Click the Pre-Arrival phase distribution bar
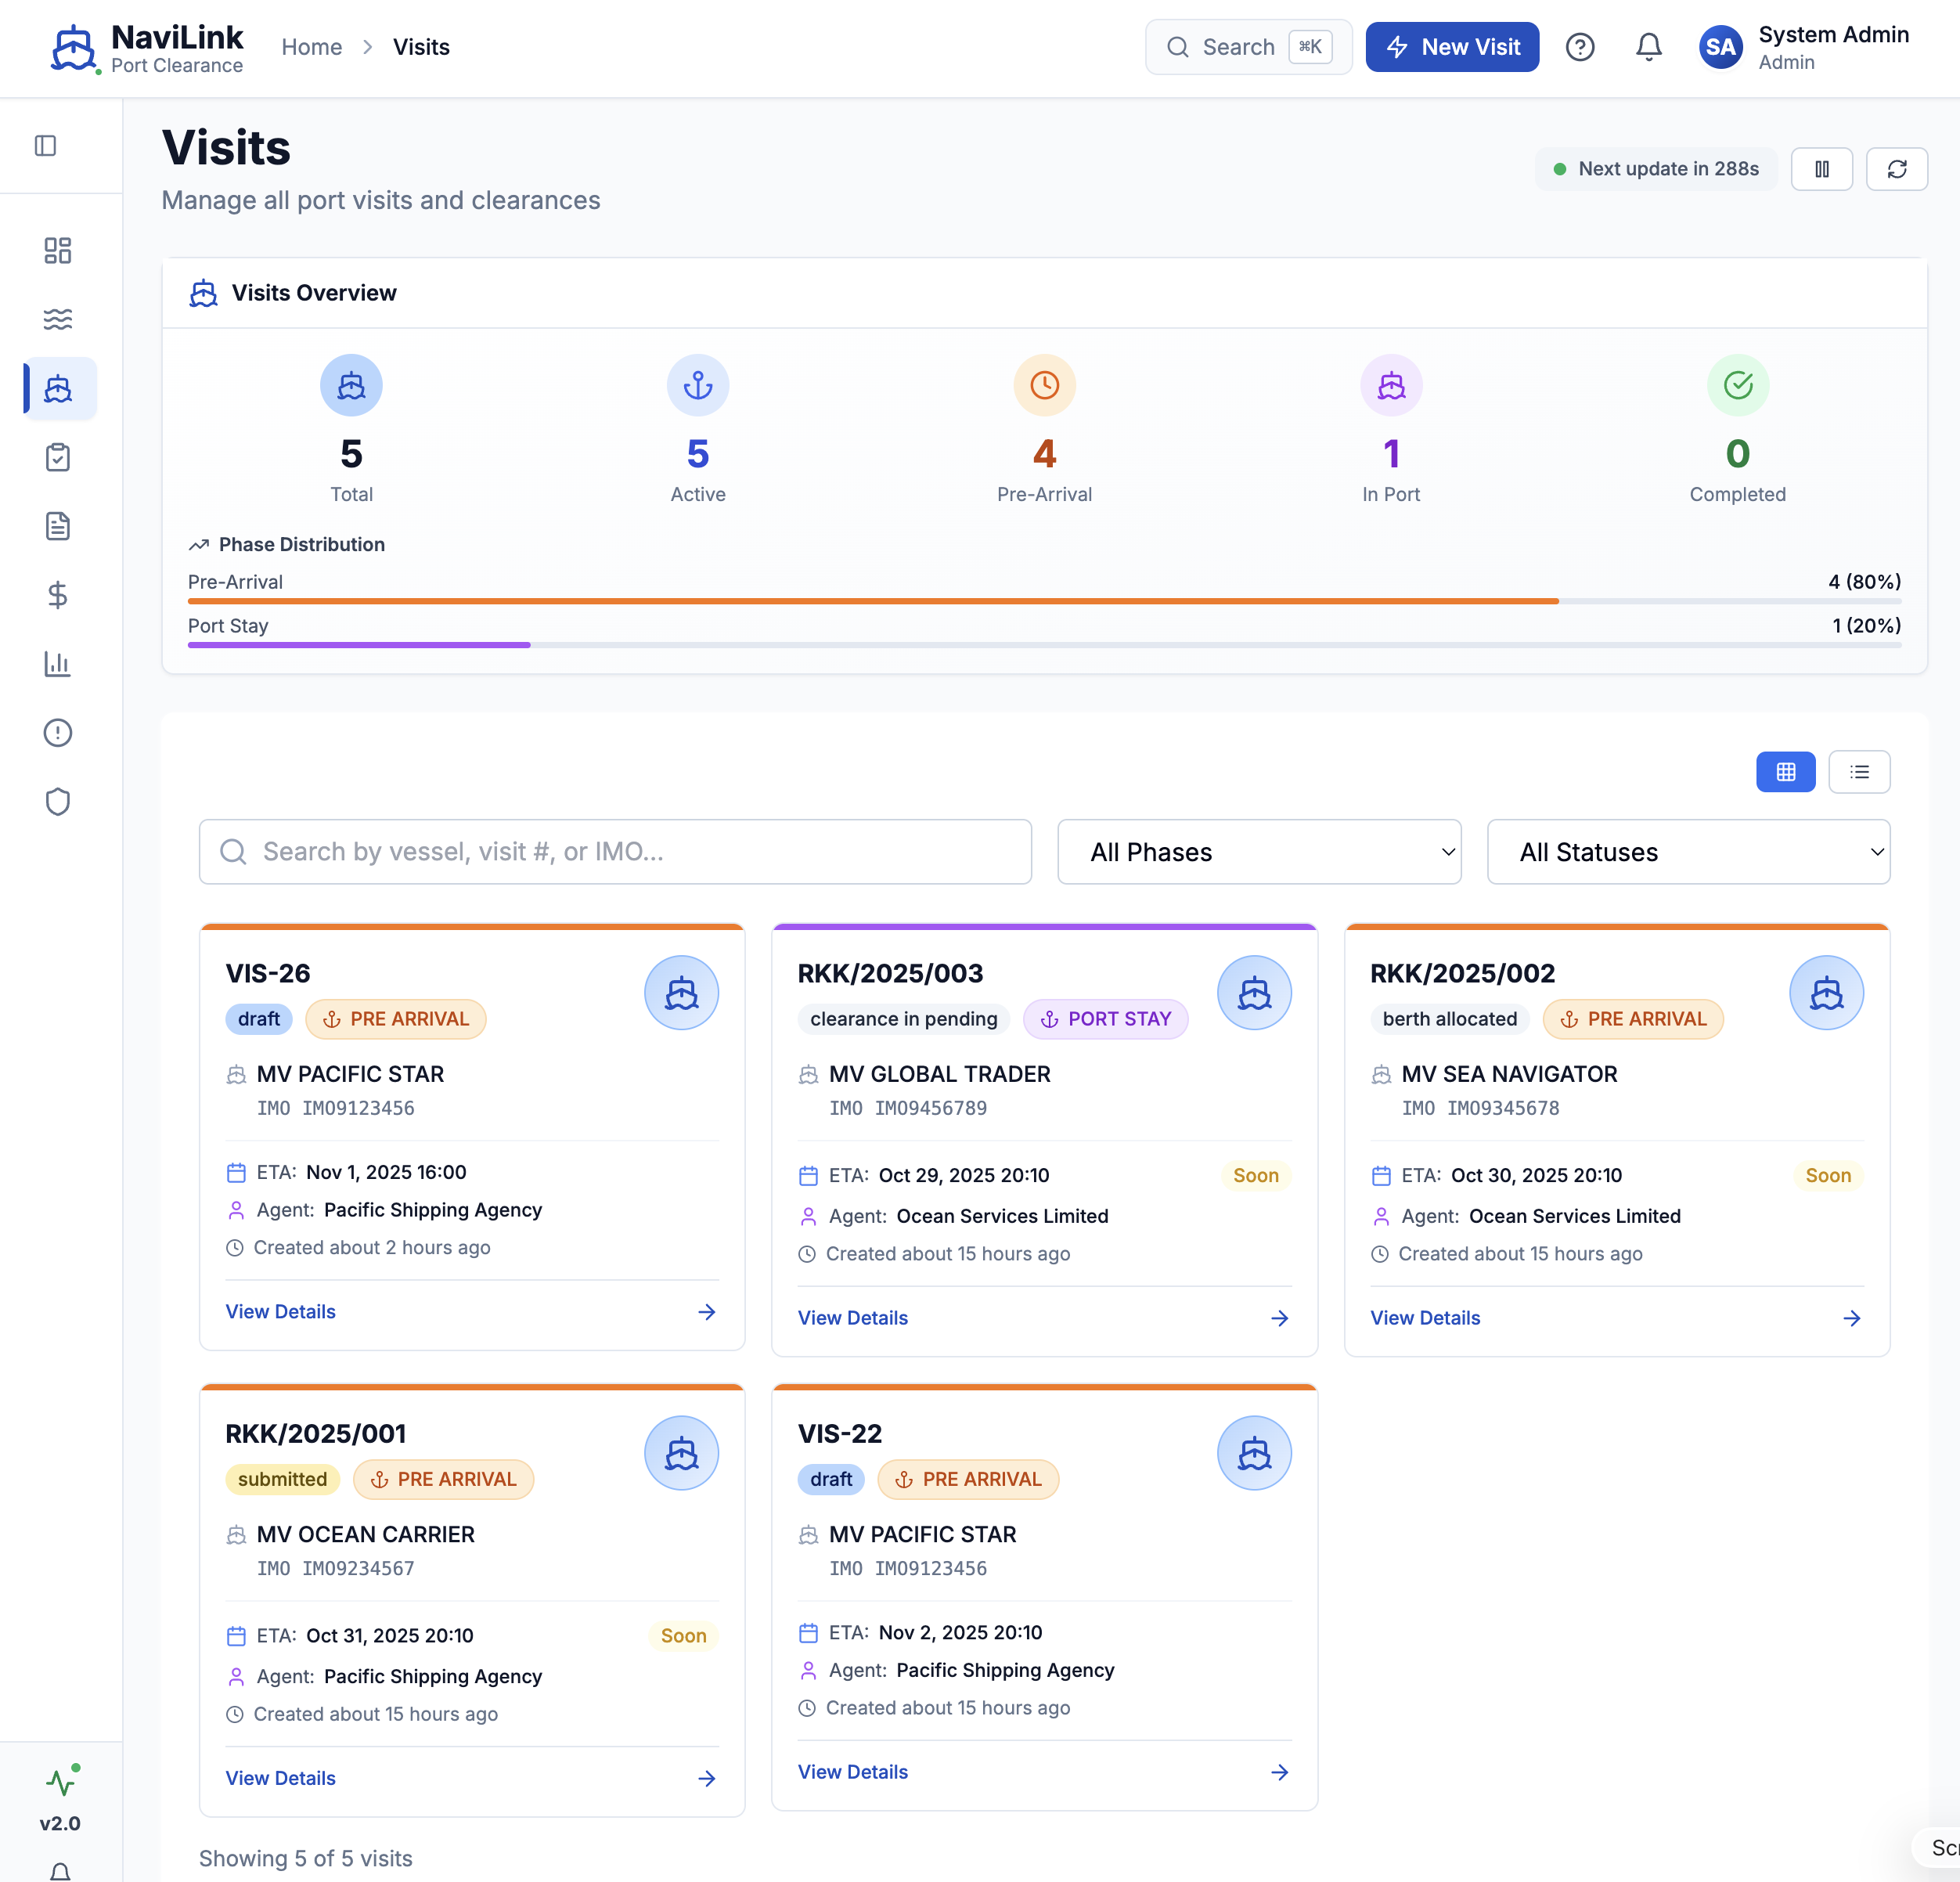 (872, 601)
